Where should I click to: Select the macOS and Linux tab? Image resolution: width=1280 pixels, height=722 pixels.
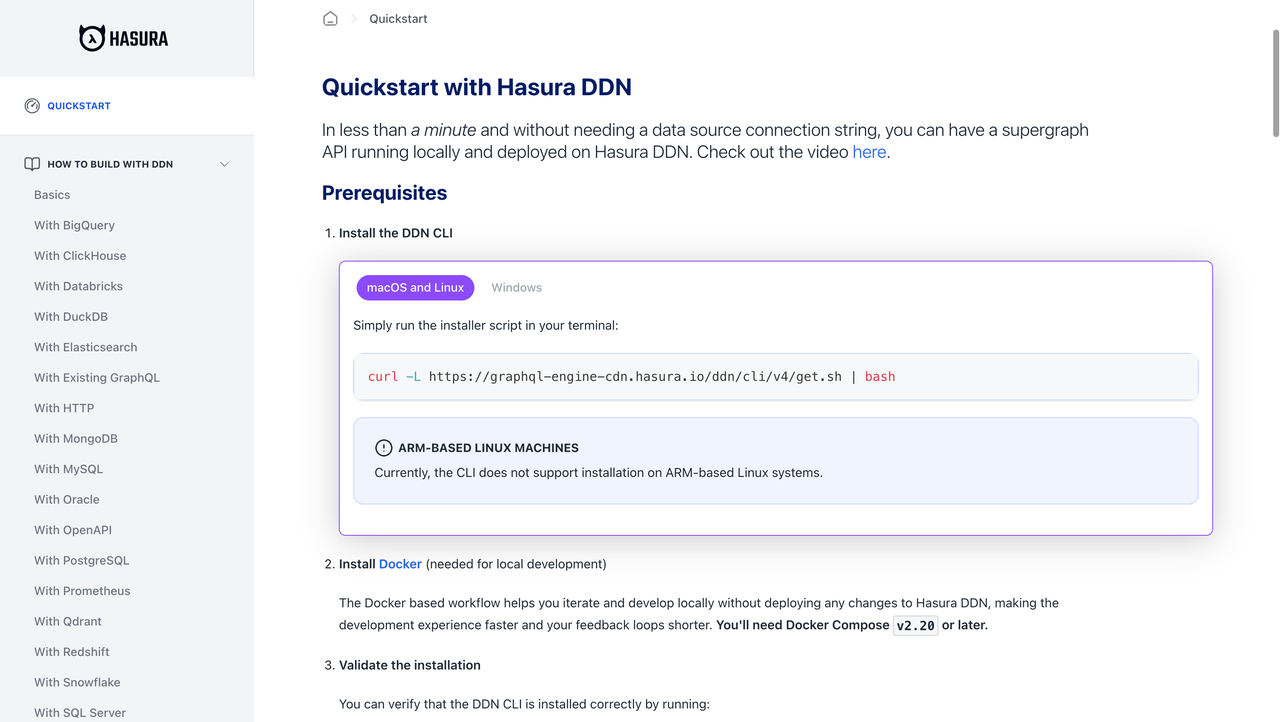coord(415,287)
